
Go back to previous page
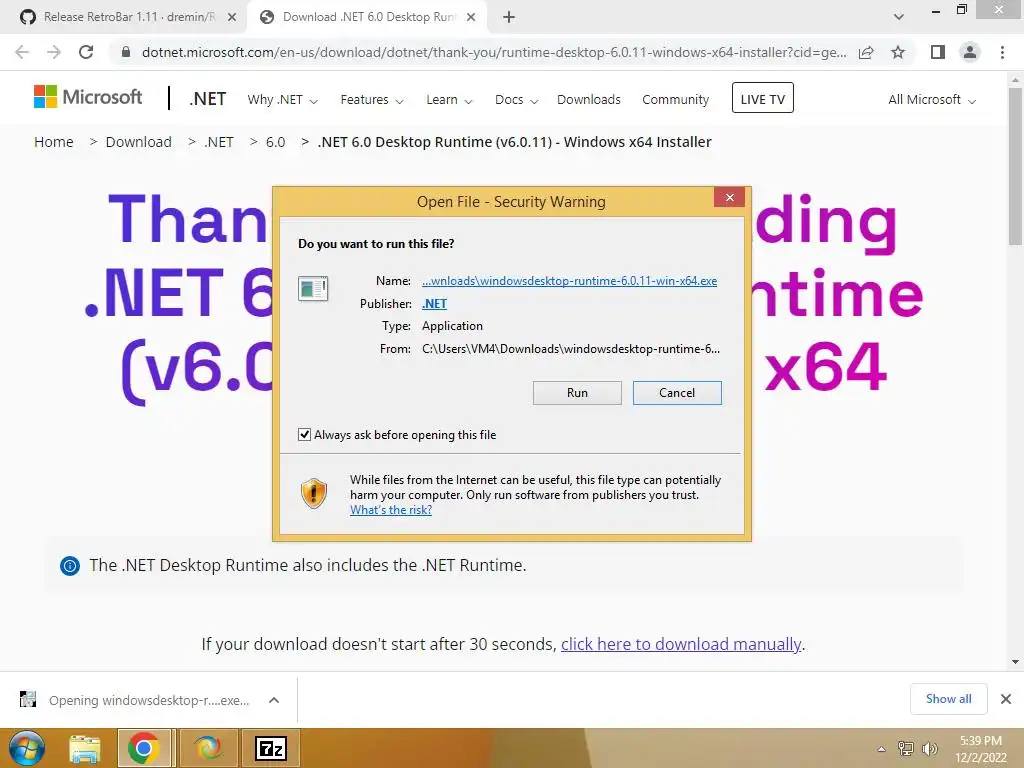(x=22, y=52)
